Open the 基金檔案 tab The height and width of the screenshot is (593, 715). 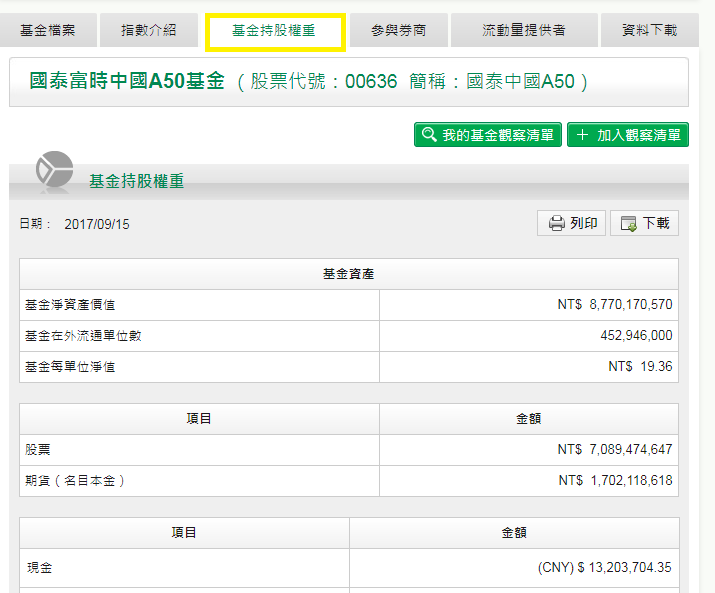pyautogui.click(x=48, y=30)
